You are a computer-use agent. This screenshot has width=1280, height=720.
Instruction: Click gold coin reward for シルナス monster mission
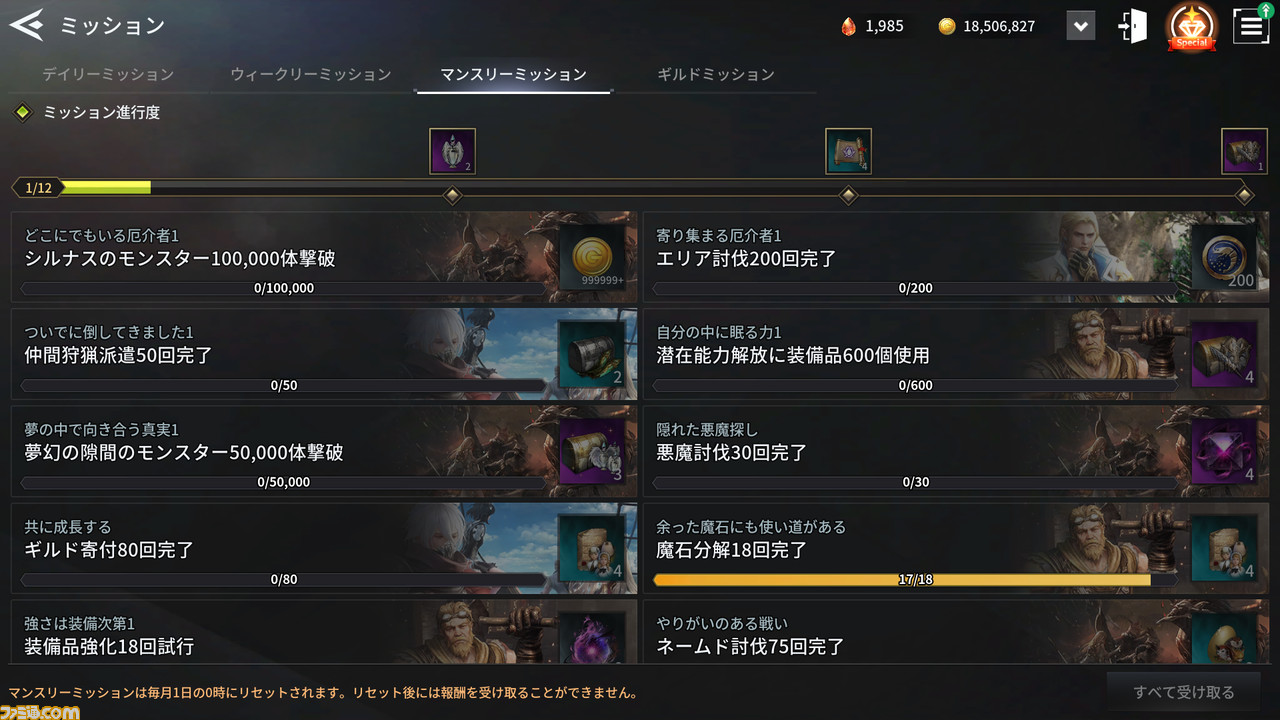pos(592,257)
